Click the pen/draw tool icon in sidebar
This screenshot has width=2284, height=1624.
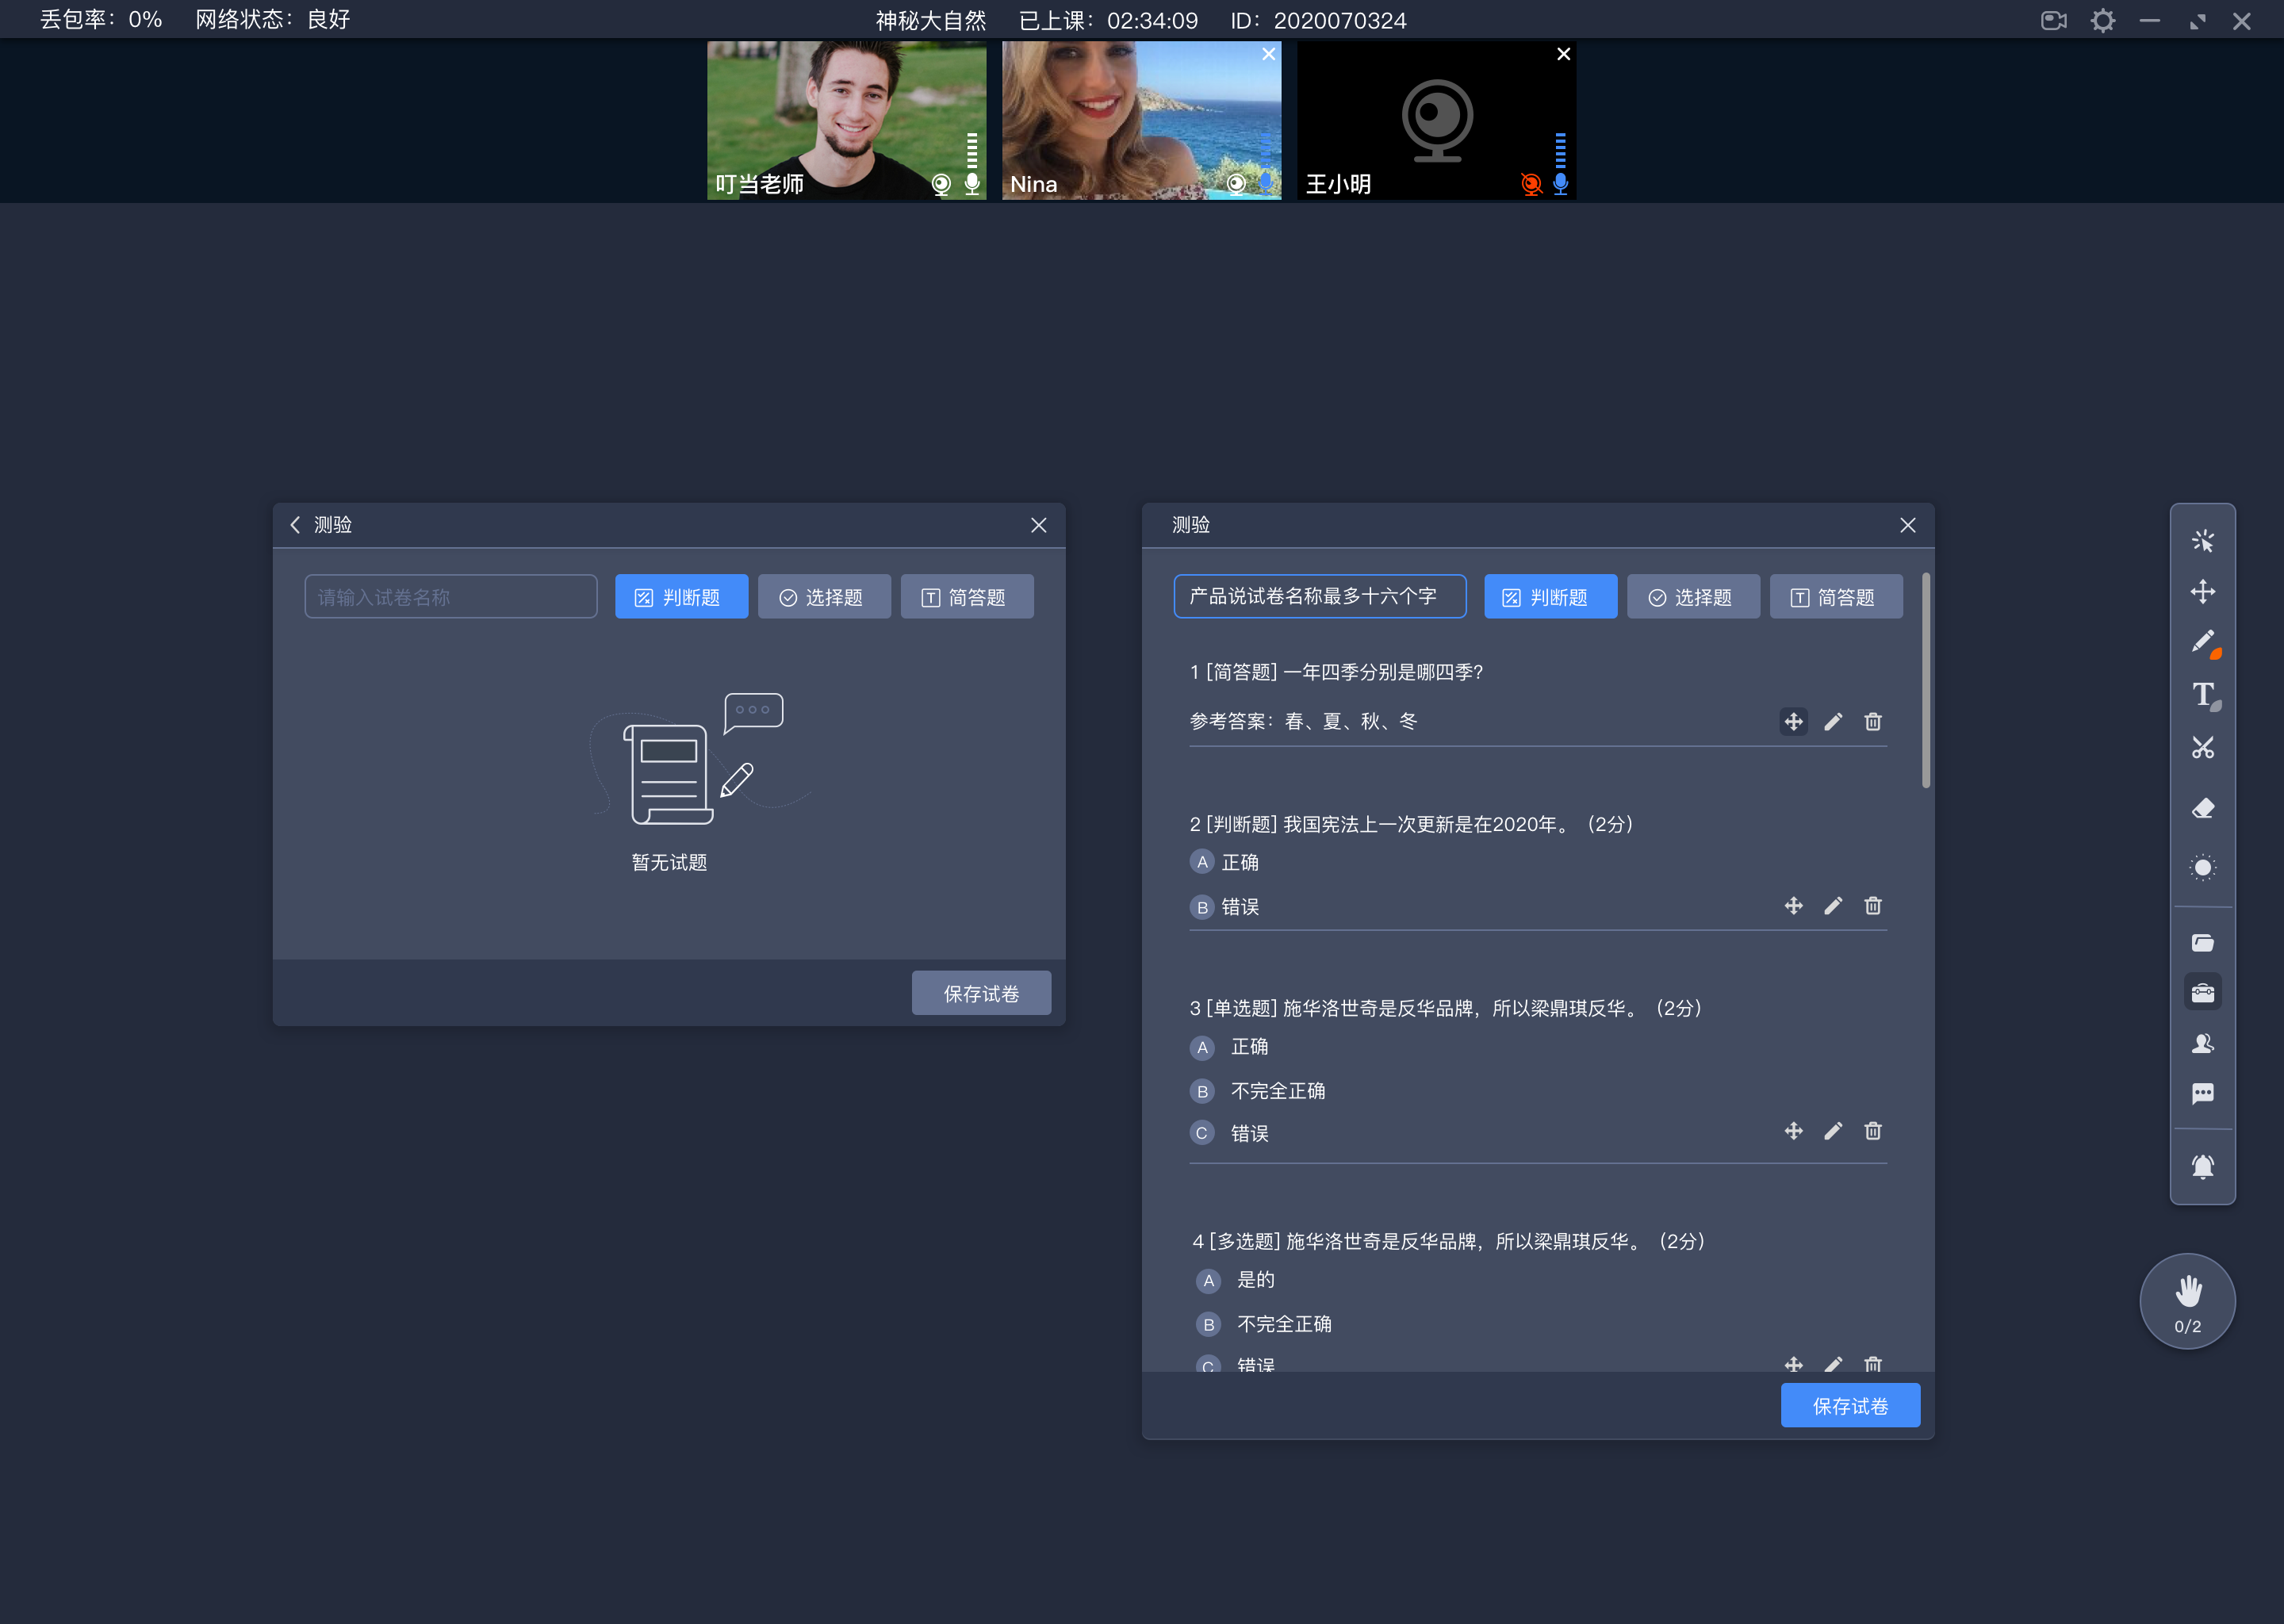[x=2202, y=642]
